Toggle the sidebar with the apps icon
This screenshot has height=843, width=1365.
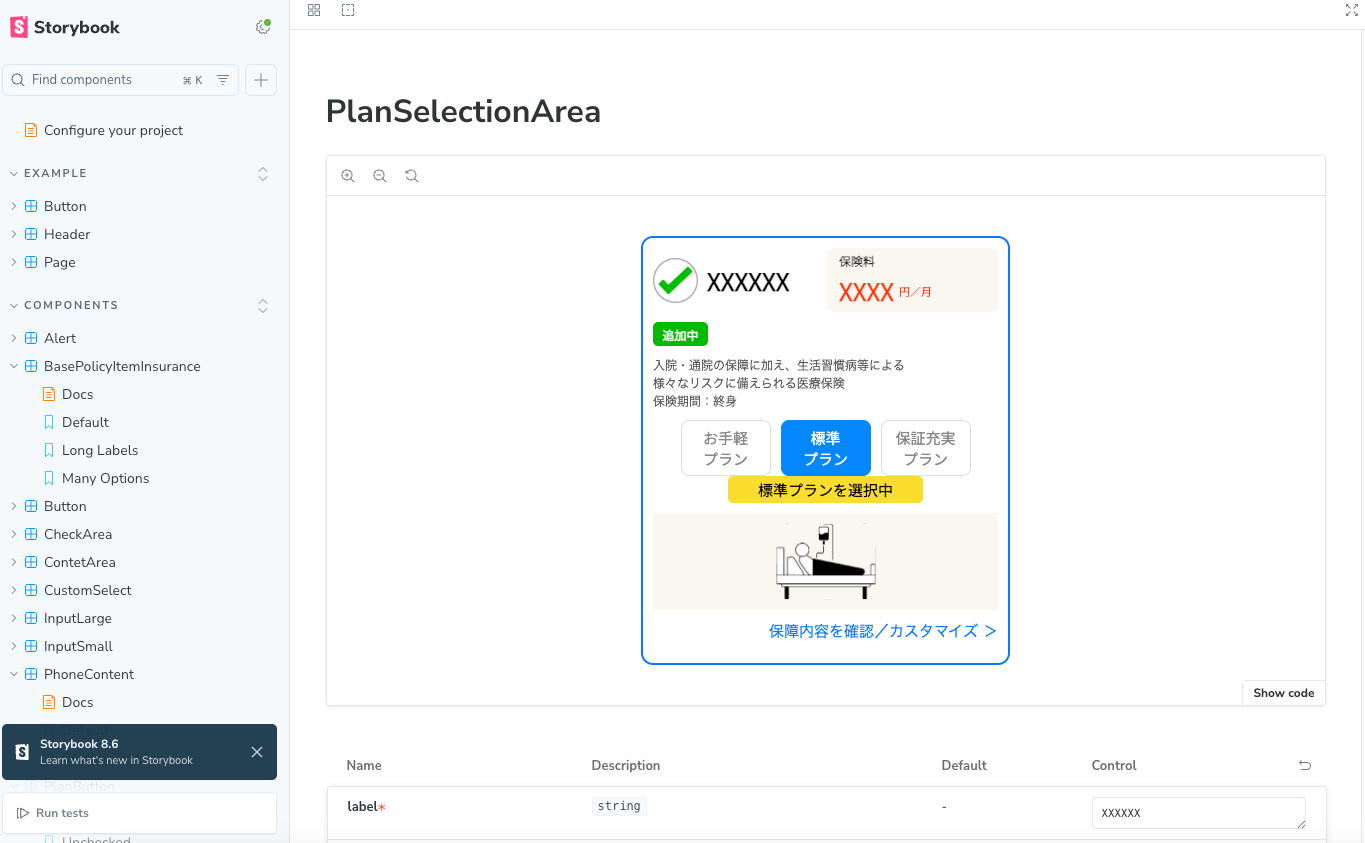(x=314, y=10)
